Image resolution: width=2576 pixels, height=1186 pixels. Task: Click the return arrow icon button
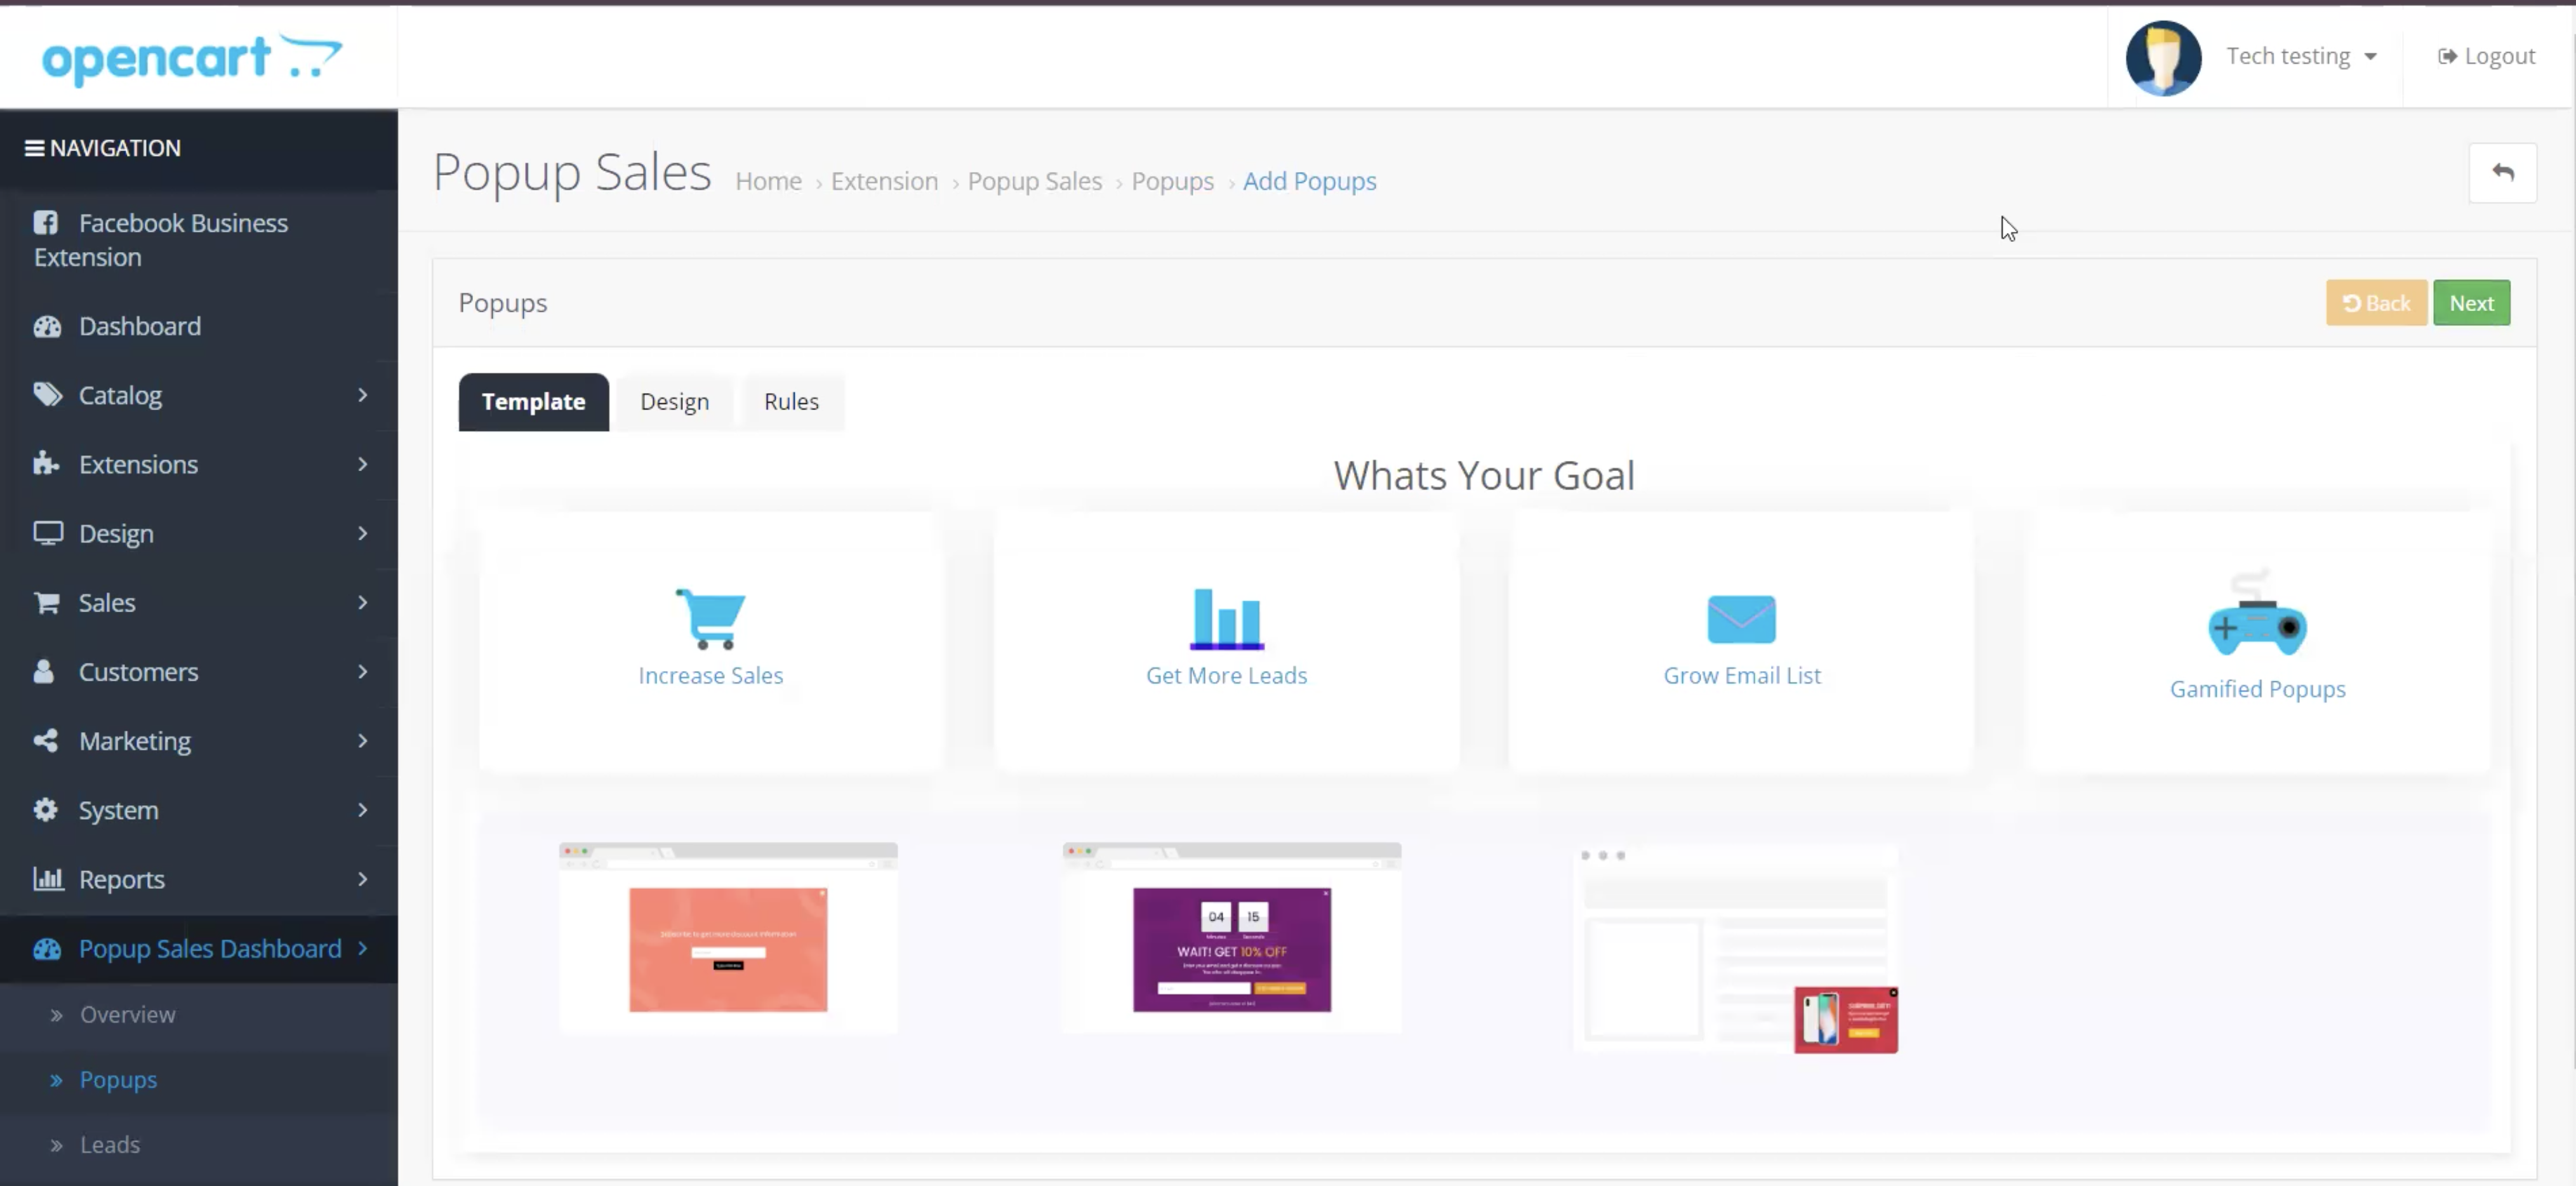tap(2502, 173)
